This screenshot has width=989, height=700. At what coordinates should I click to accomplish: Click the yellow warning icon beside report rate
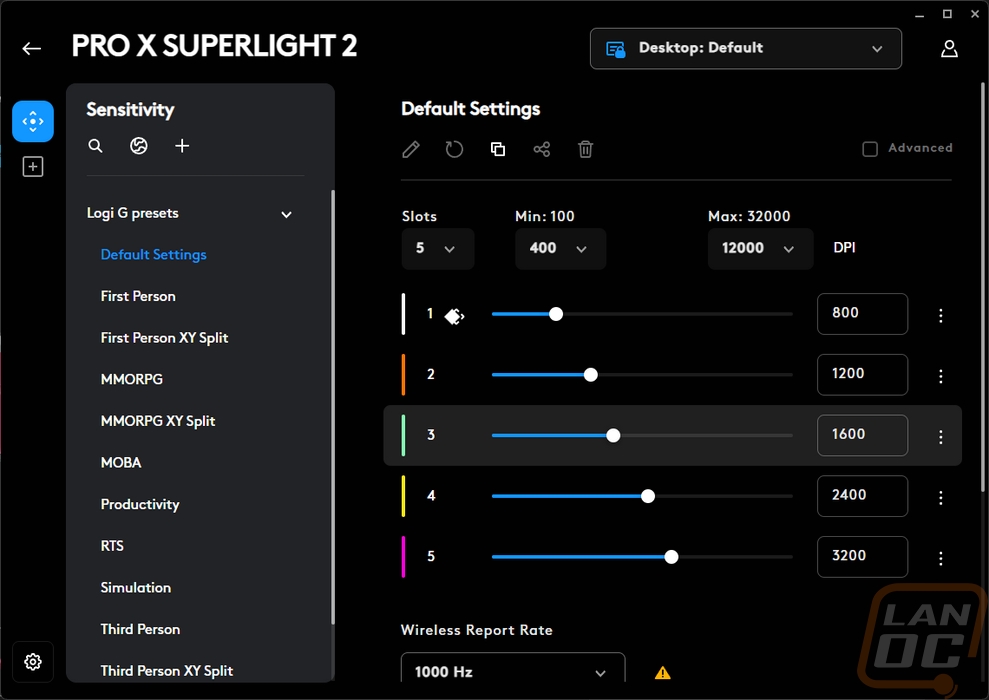click(663, 673)
